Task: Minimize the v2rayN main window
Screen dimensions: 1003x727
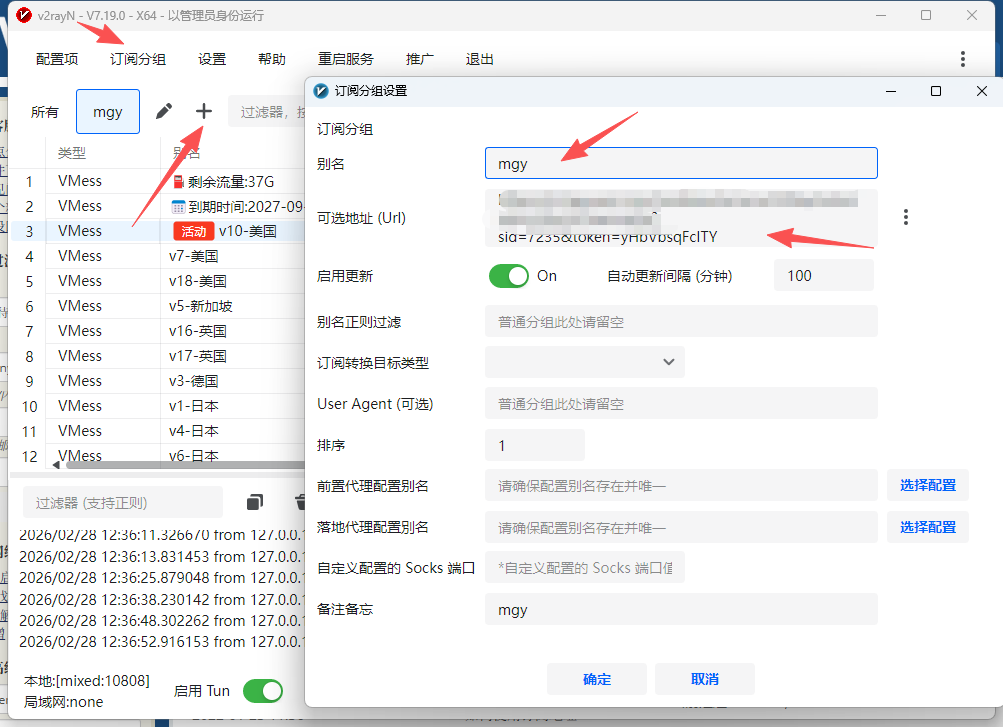Action: [x=881, y=15]
